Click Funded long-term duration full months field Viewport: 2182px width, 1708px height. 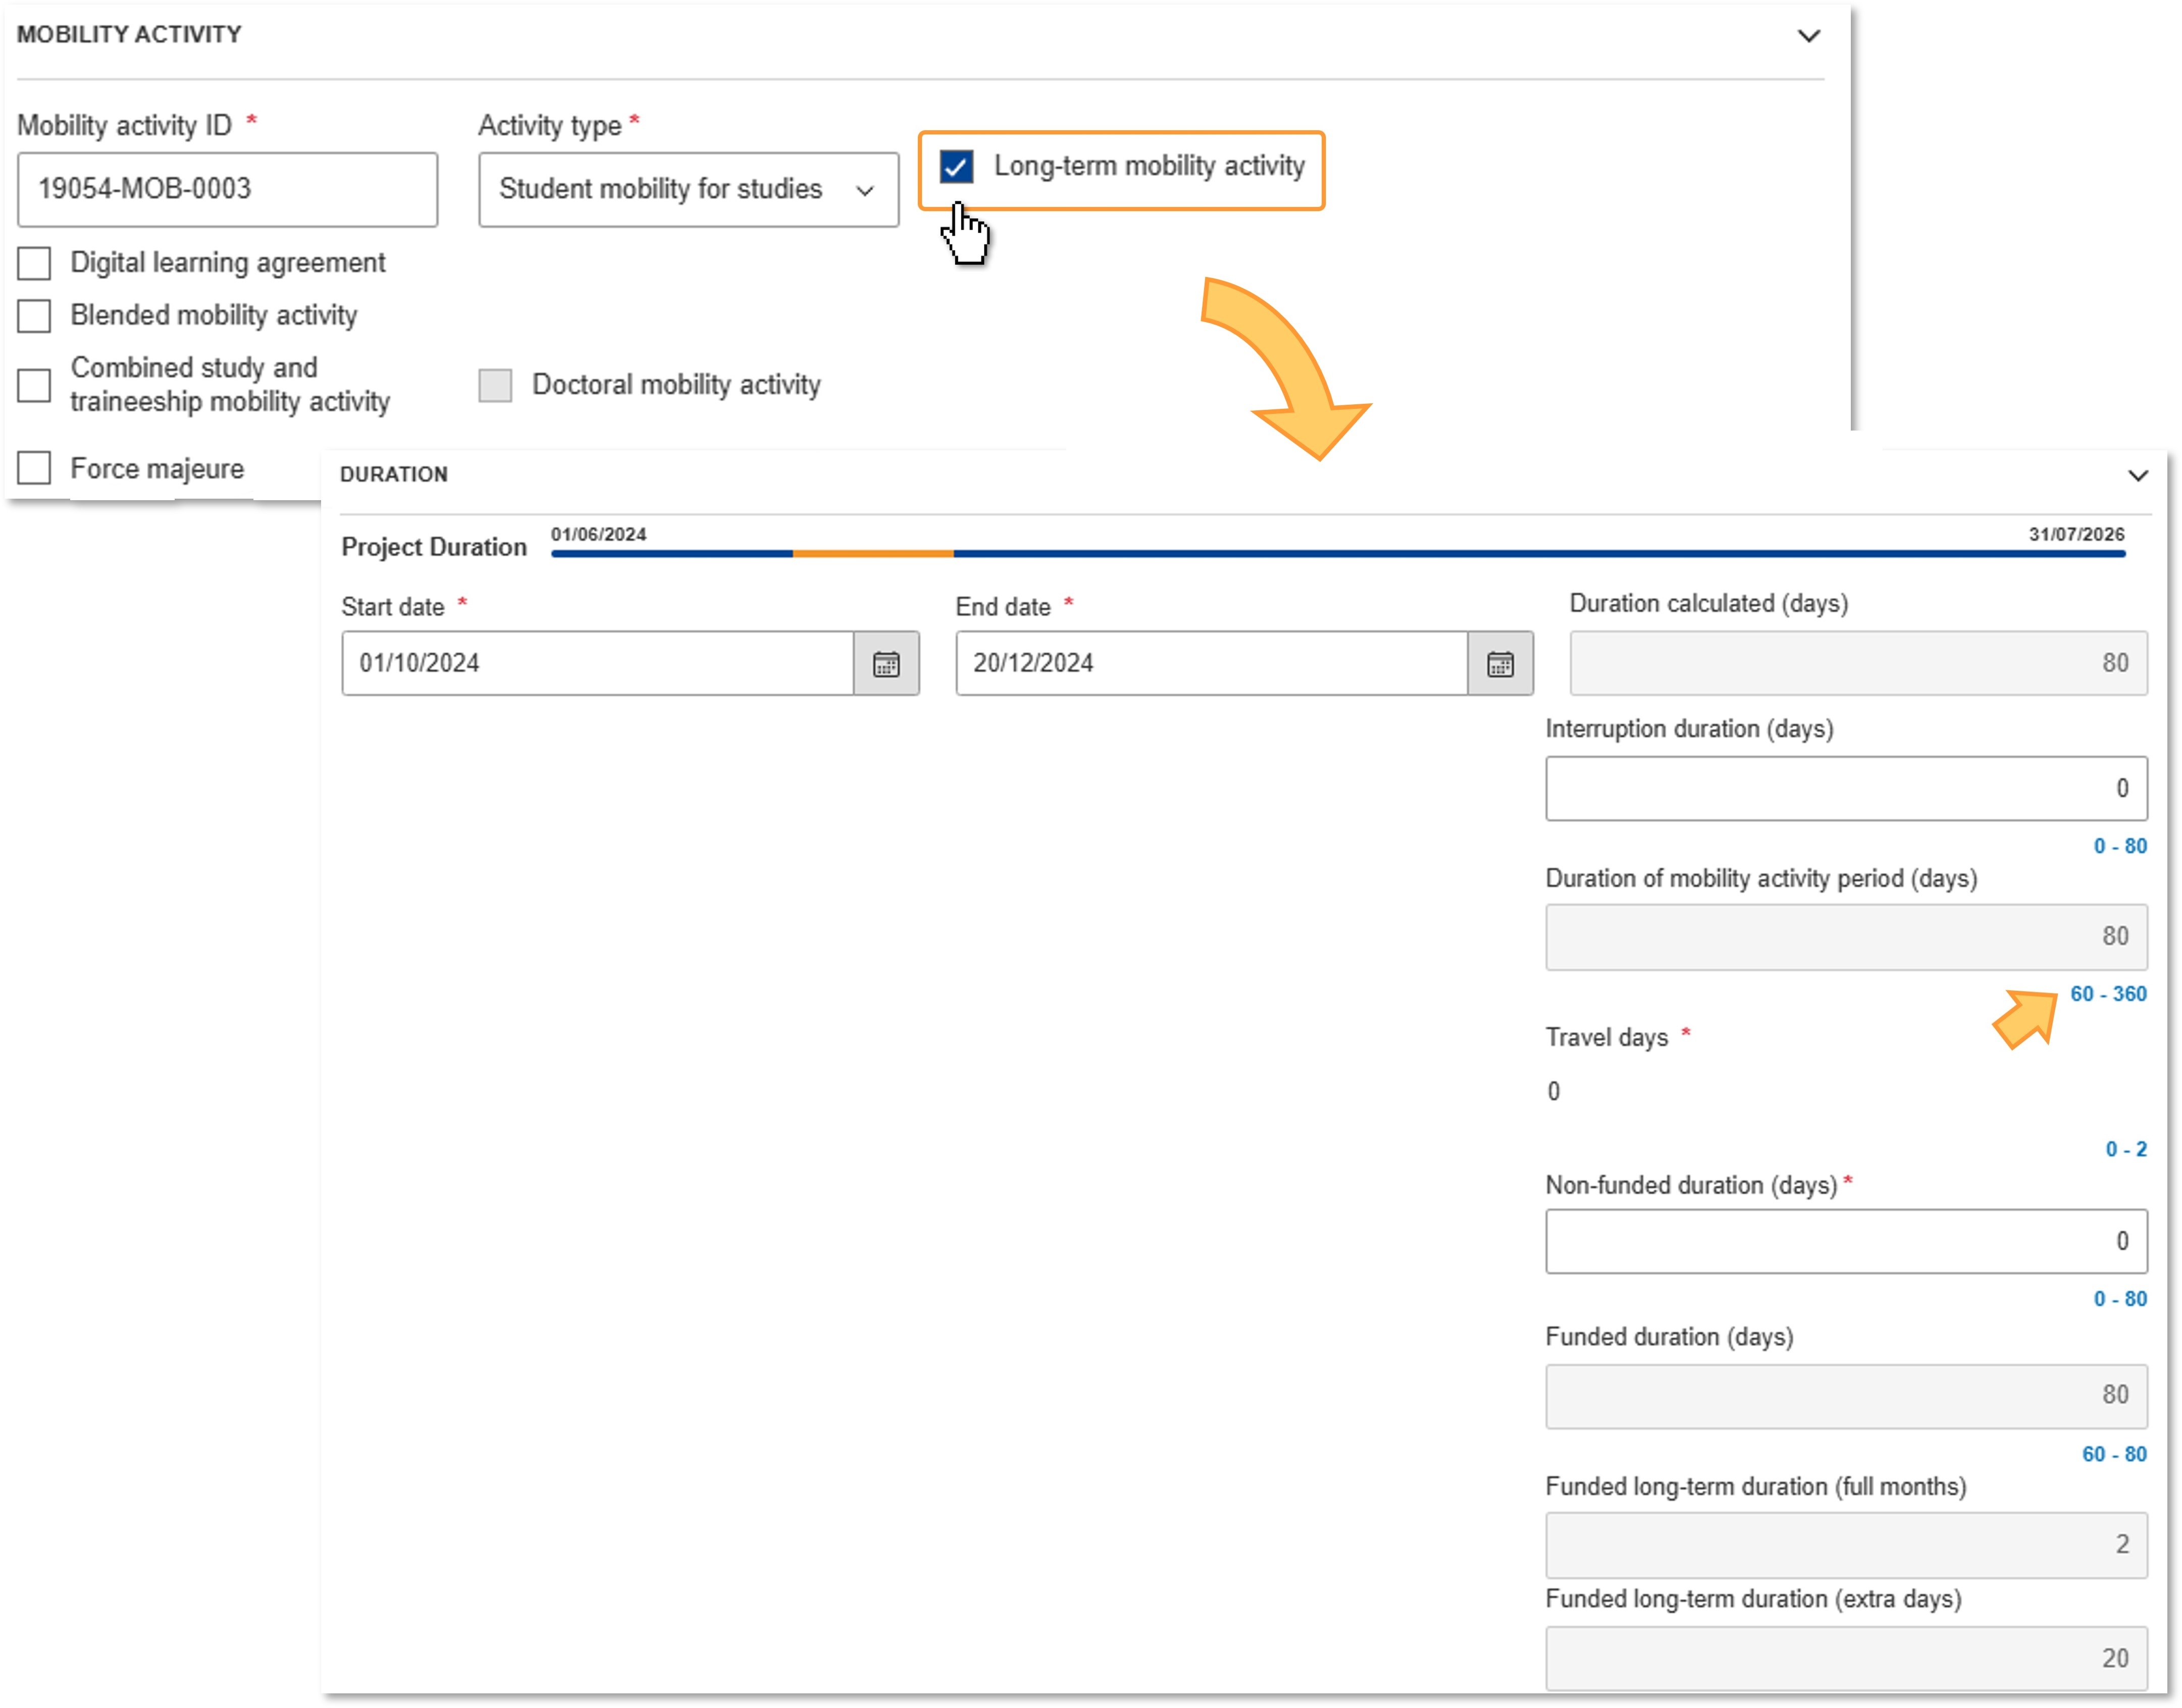[1846, 1546]
